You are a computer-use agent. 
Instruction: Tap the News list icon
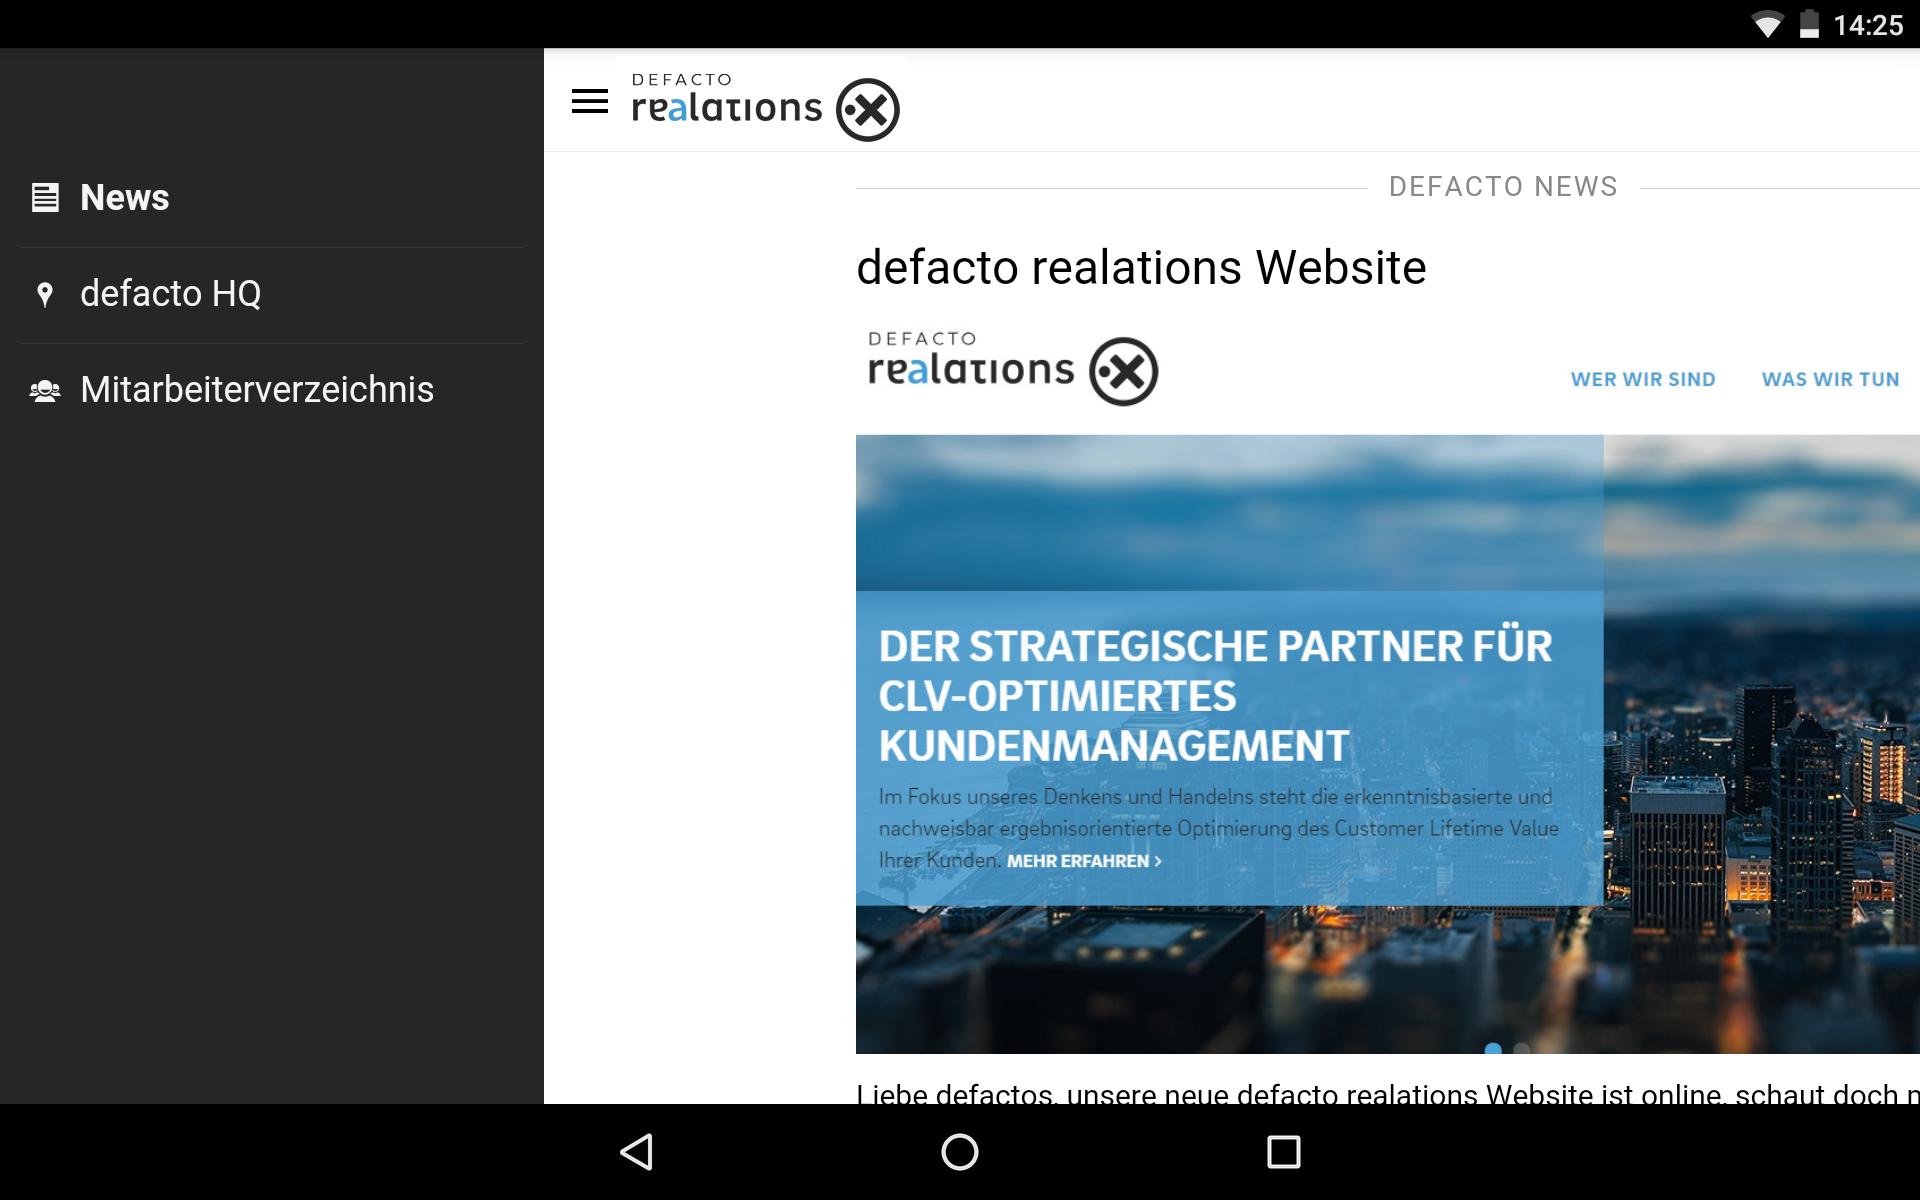[45, 198]
